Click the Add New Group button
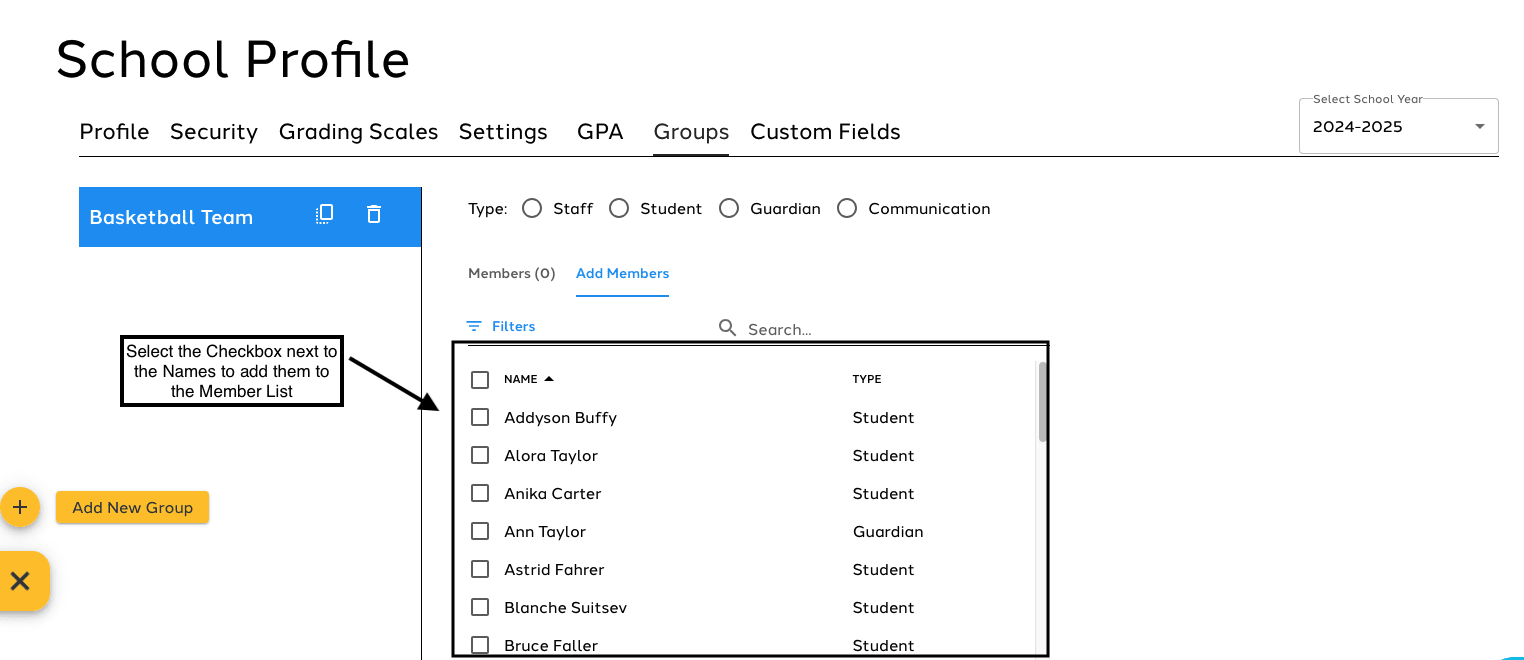1524x660 pixels. (x=132, y=507)
